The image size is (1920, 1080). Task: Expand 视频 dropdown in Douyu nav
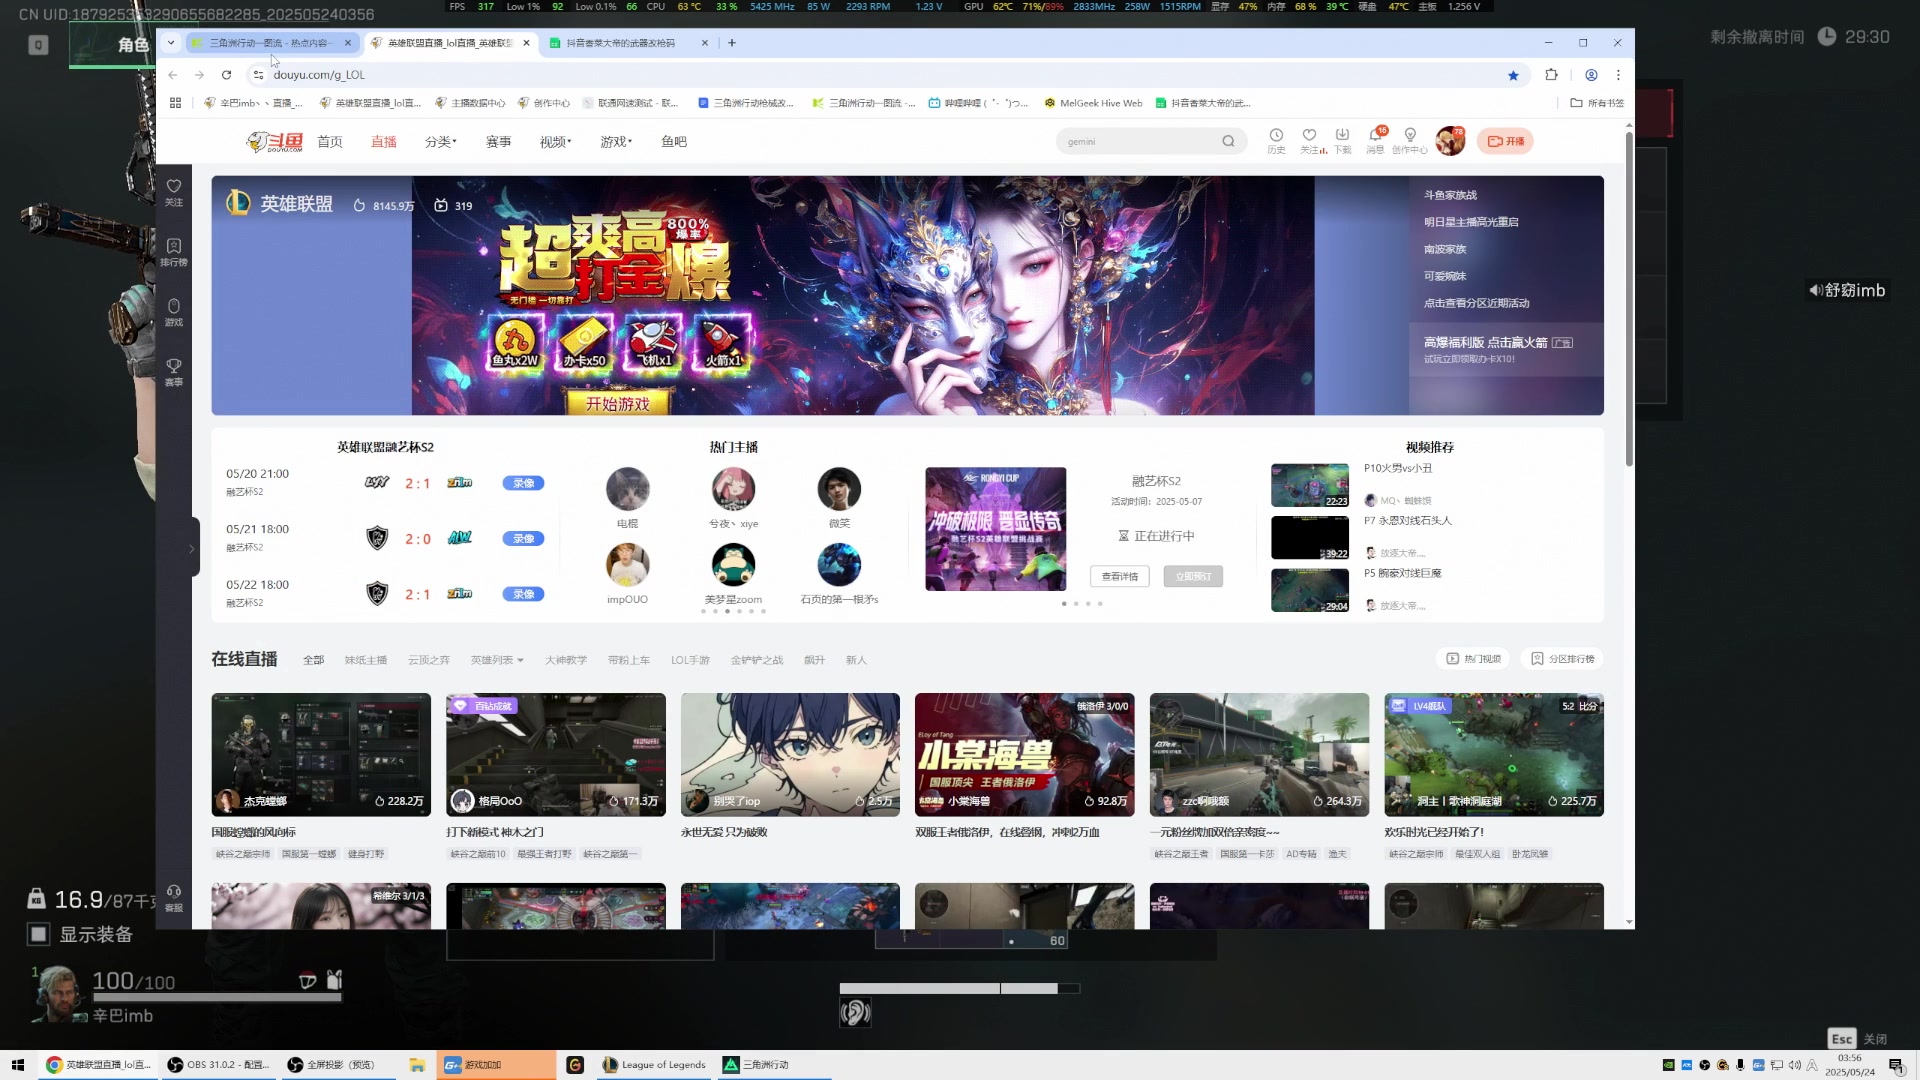coord(555,142)
